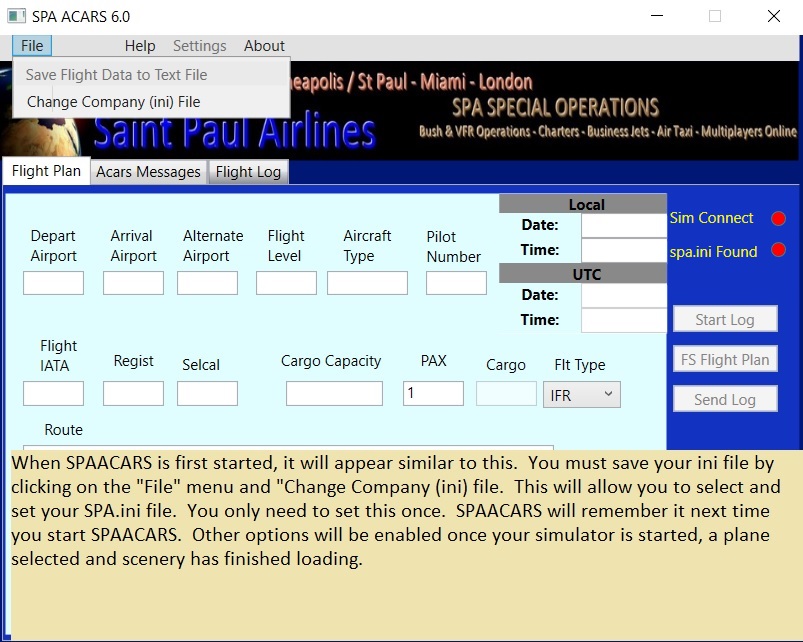Open the About menu
Viewport: 803px width, 642px height.
[x=264, y=46]
